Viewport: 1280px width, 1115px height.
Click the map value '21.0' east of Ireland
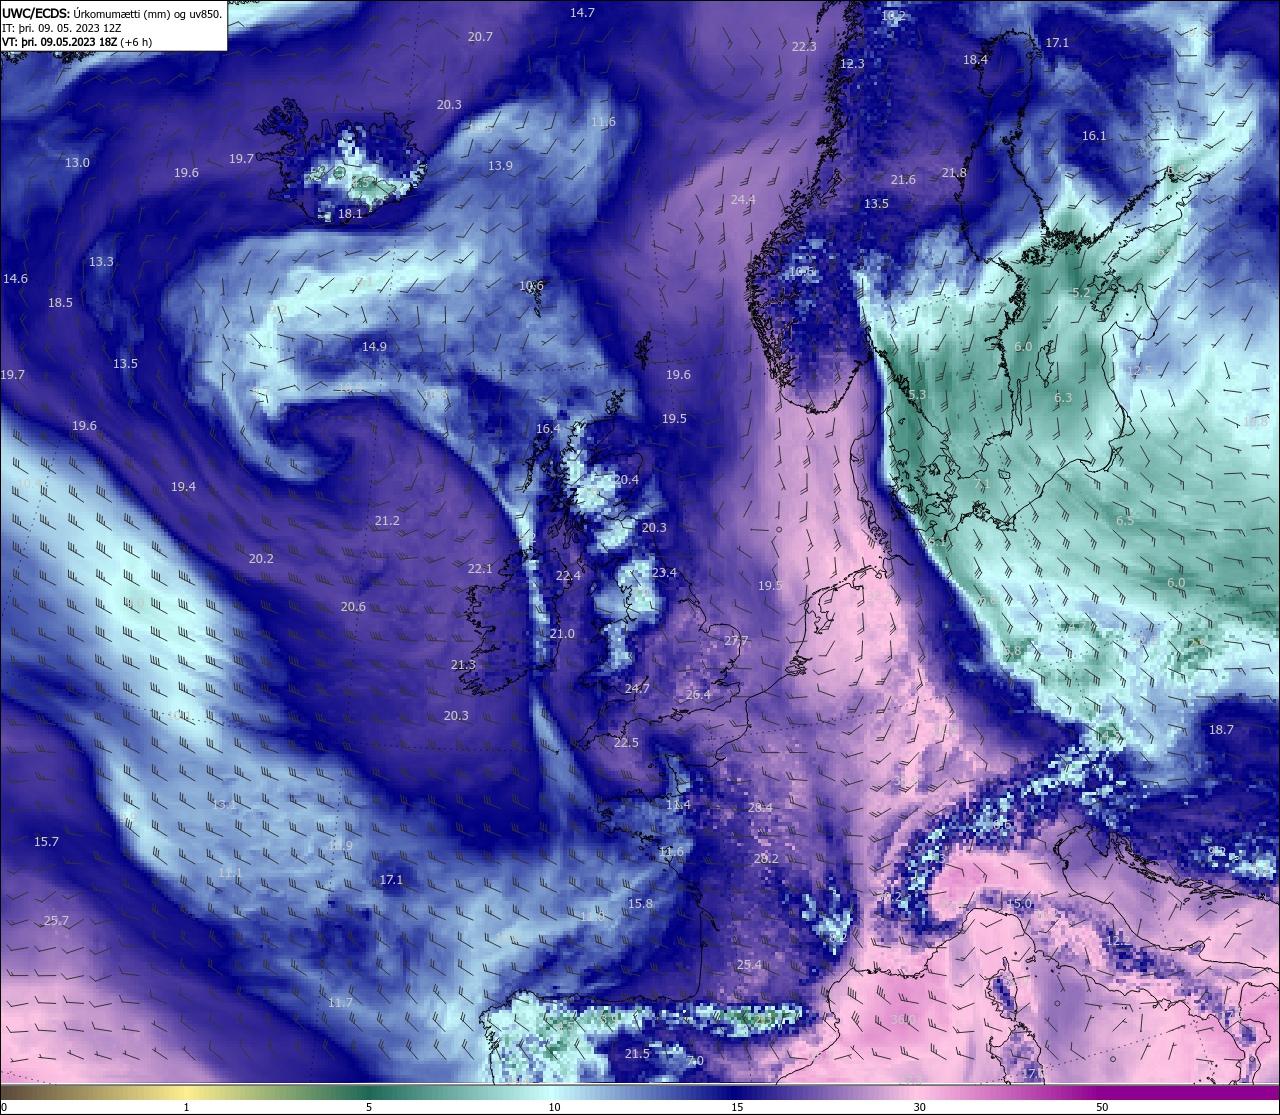562,634
